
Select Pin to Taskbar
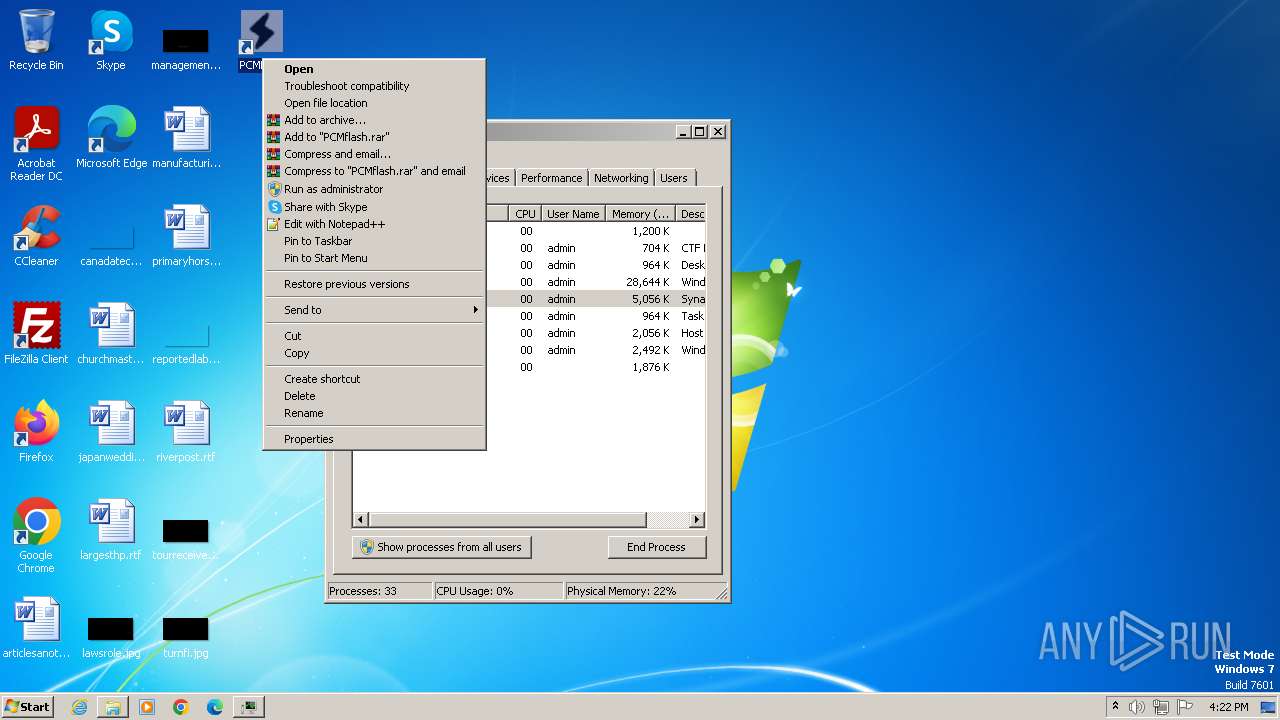(374, 241)
